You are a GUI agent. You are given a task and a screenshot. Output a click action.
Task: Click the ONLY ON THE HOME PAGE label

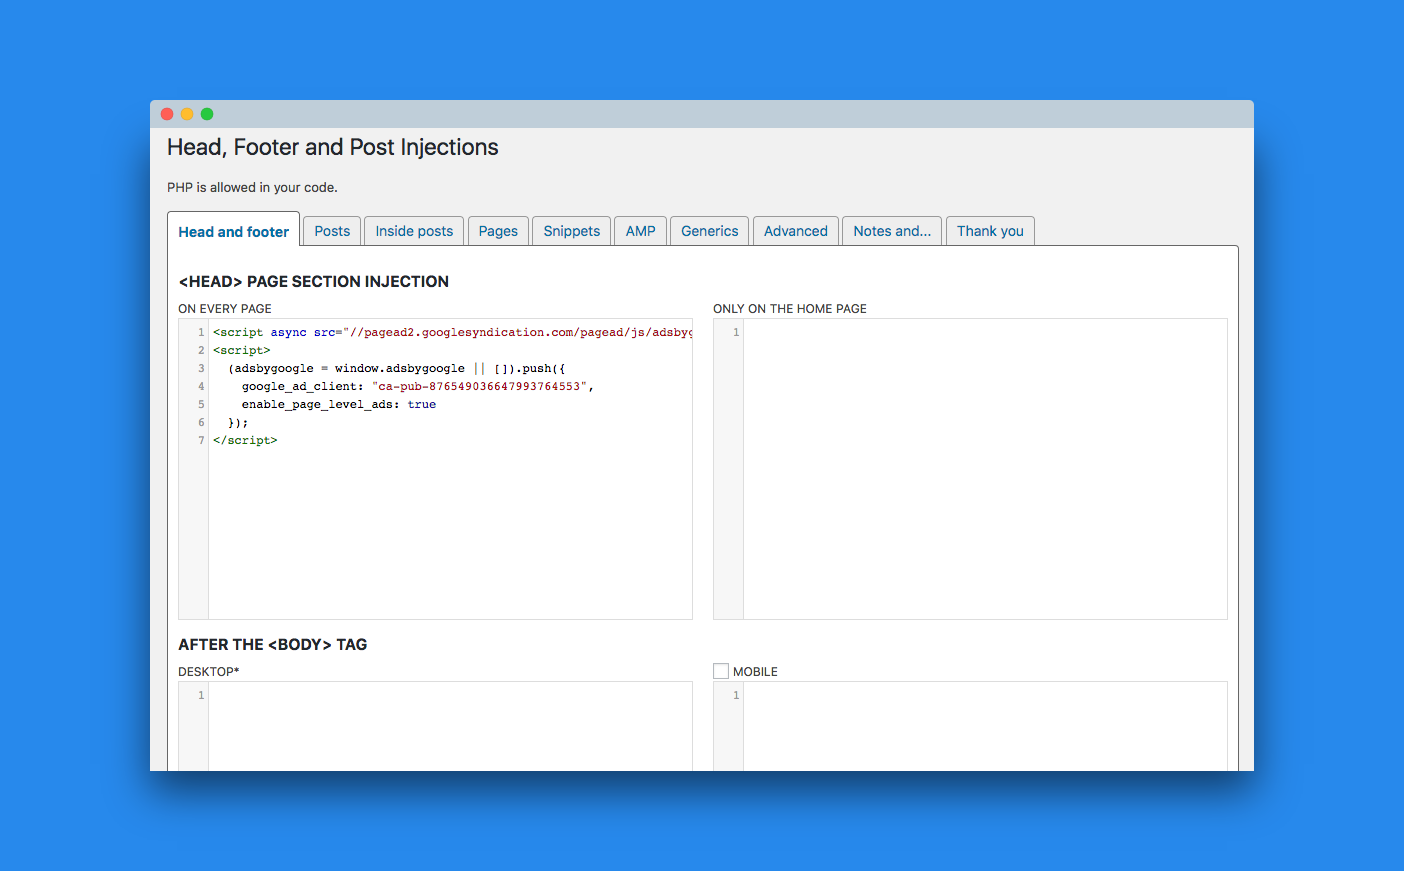[x=790, y=309]
